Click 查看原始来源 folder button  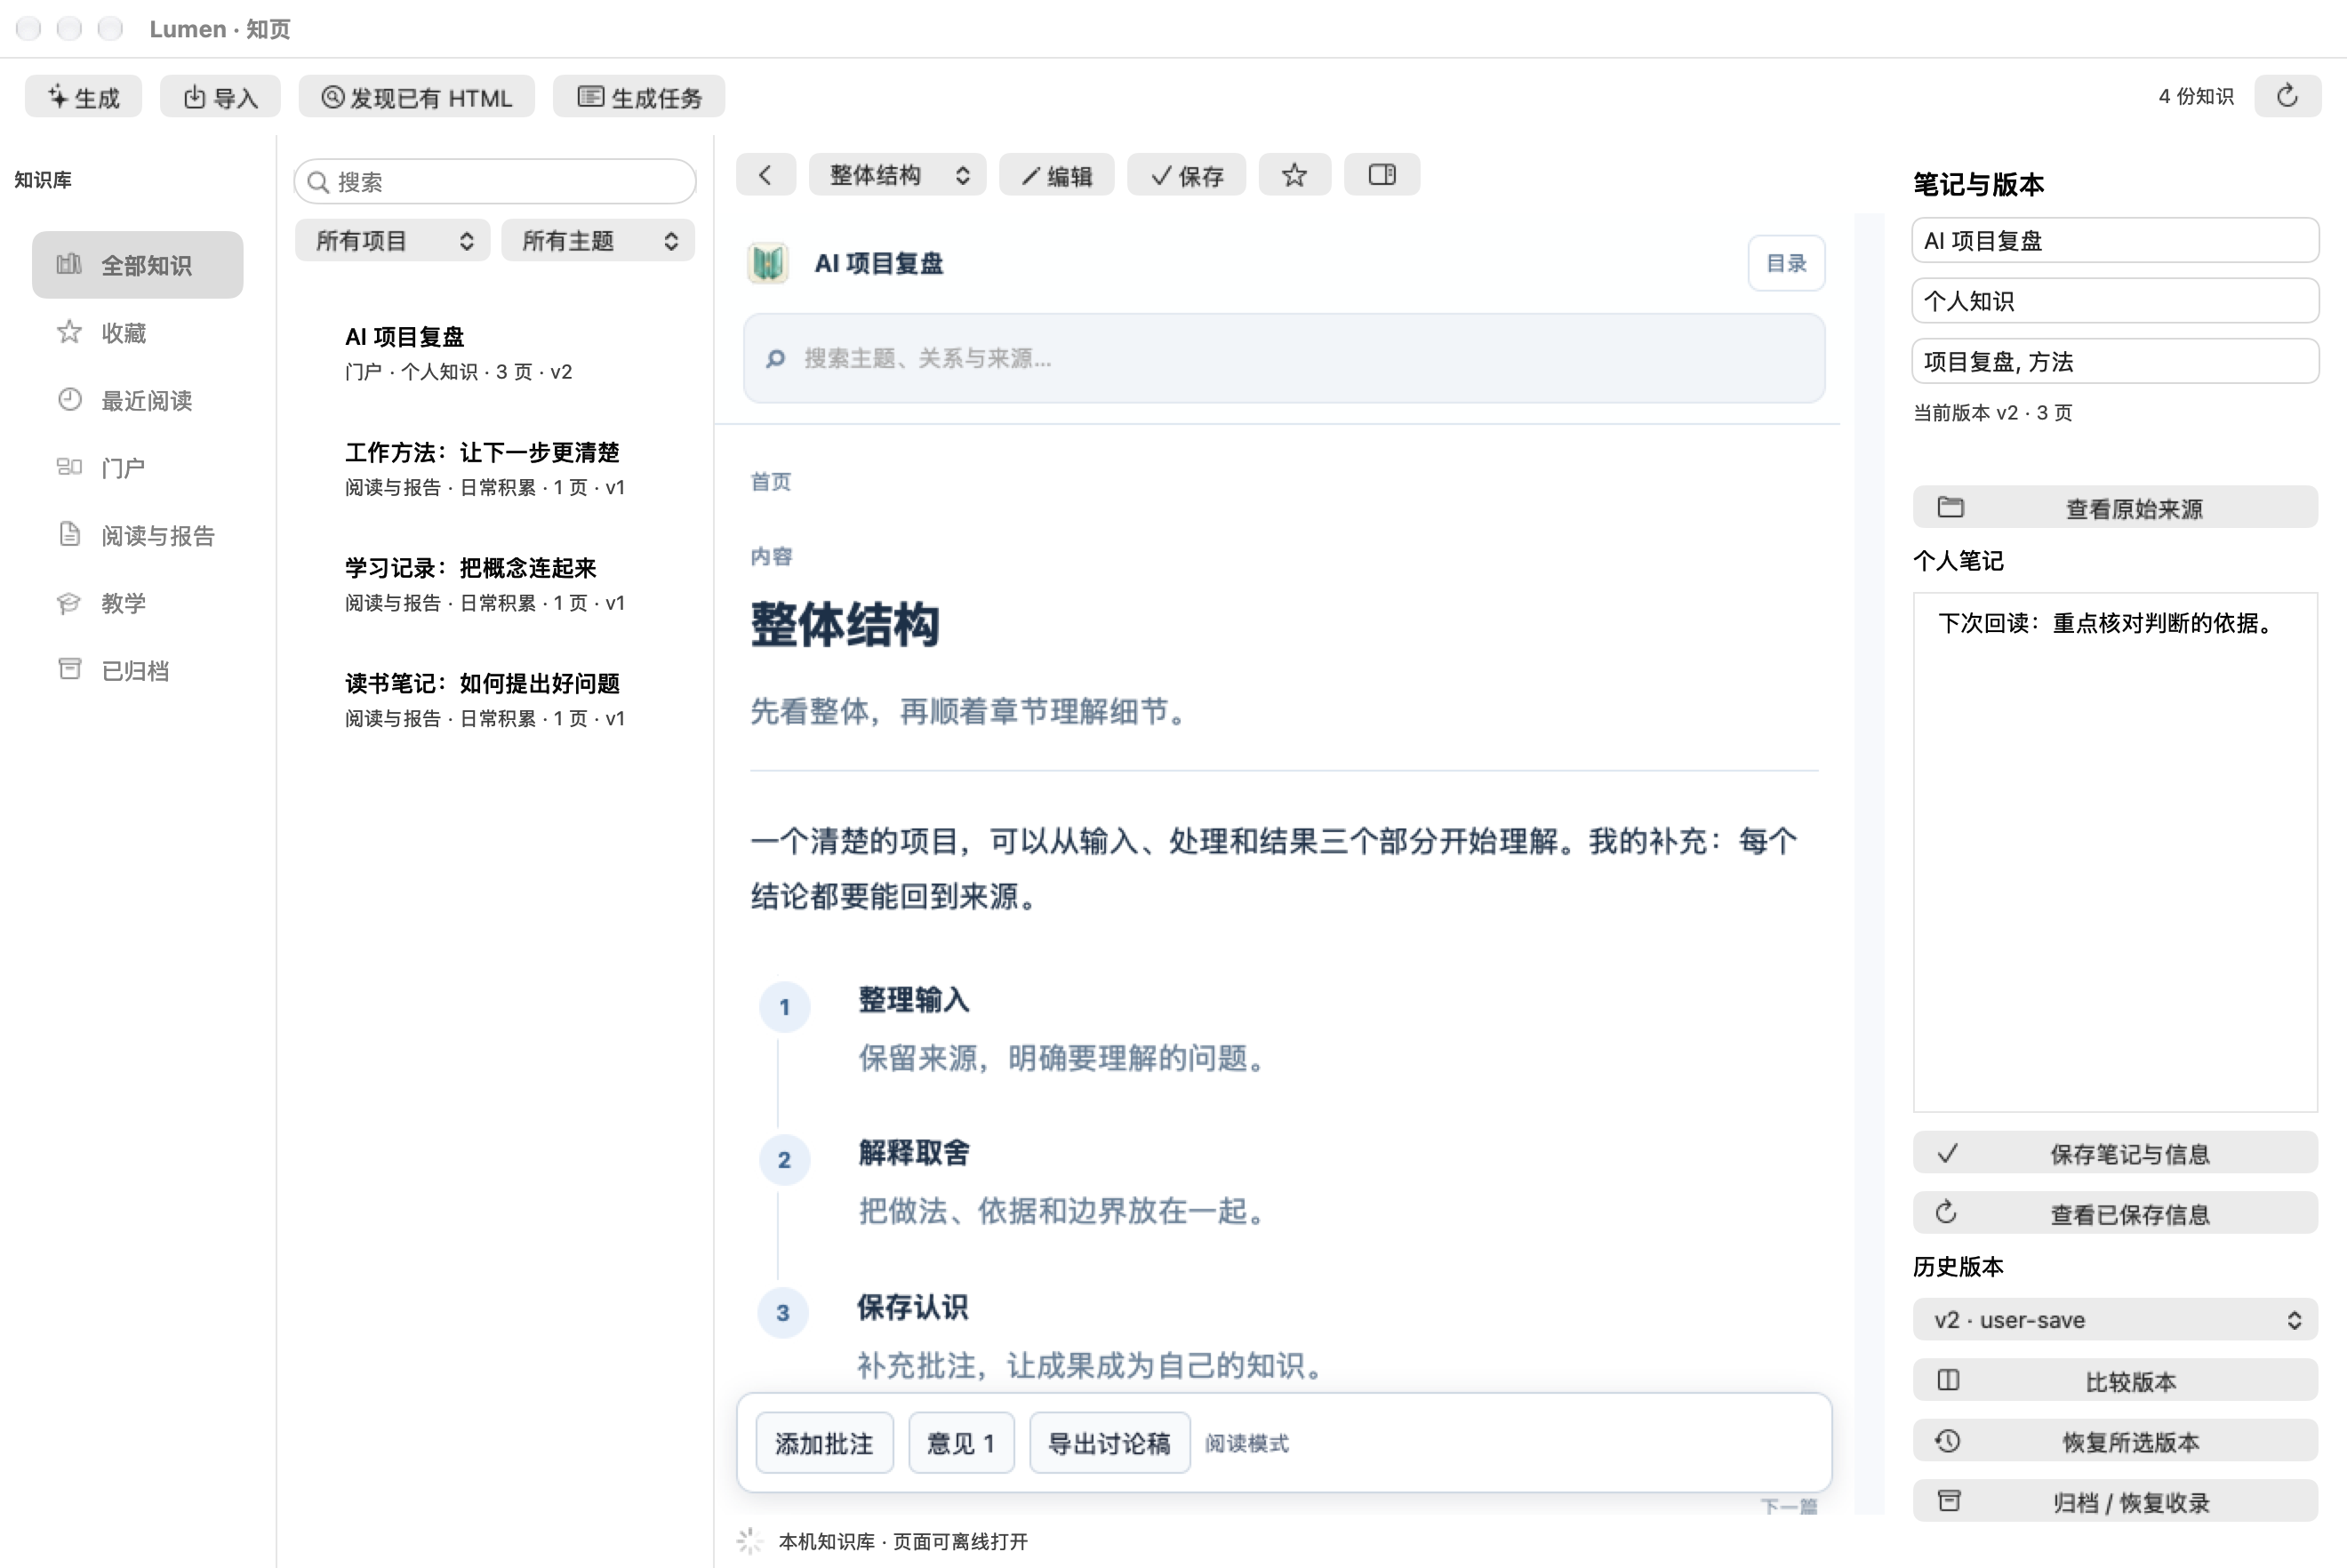click(x=2115, y=507)
